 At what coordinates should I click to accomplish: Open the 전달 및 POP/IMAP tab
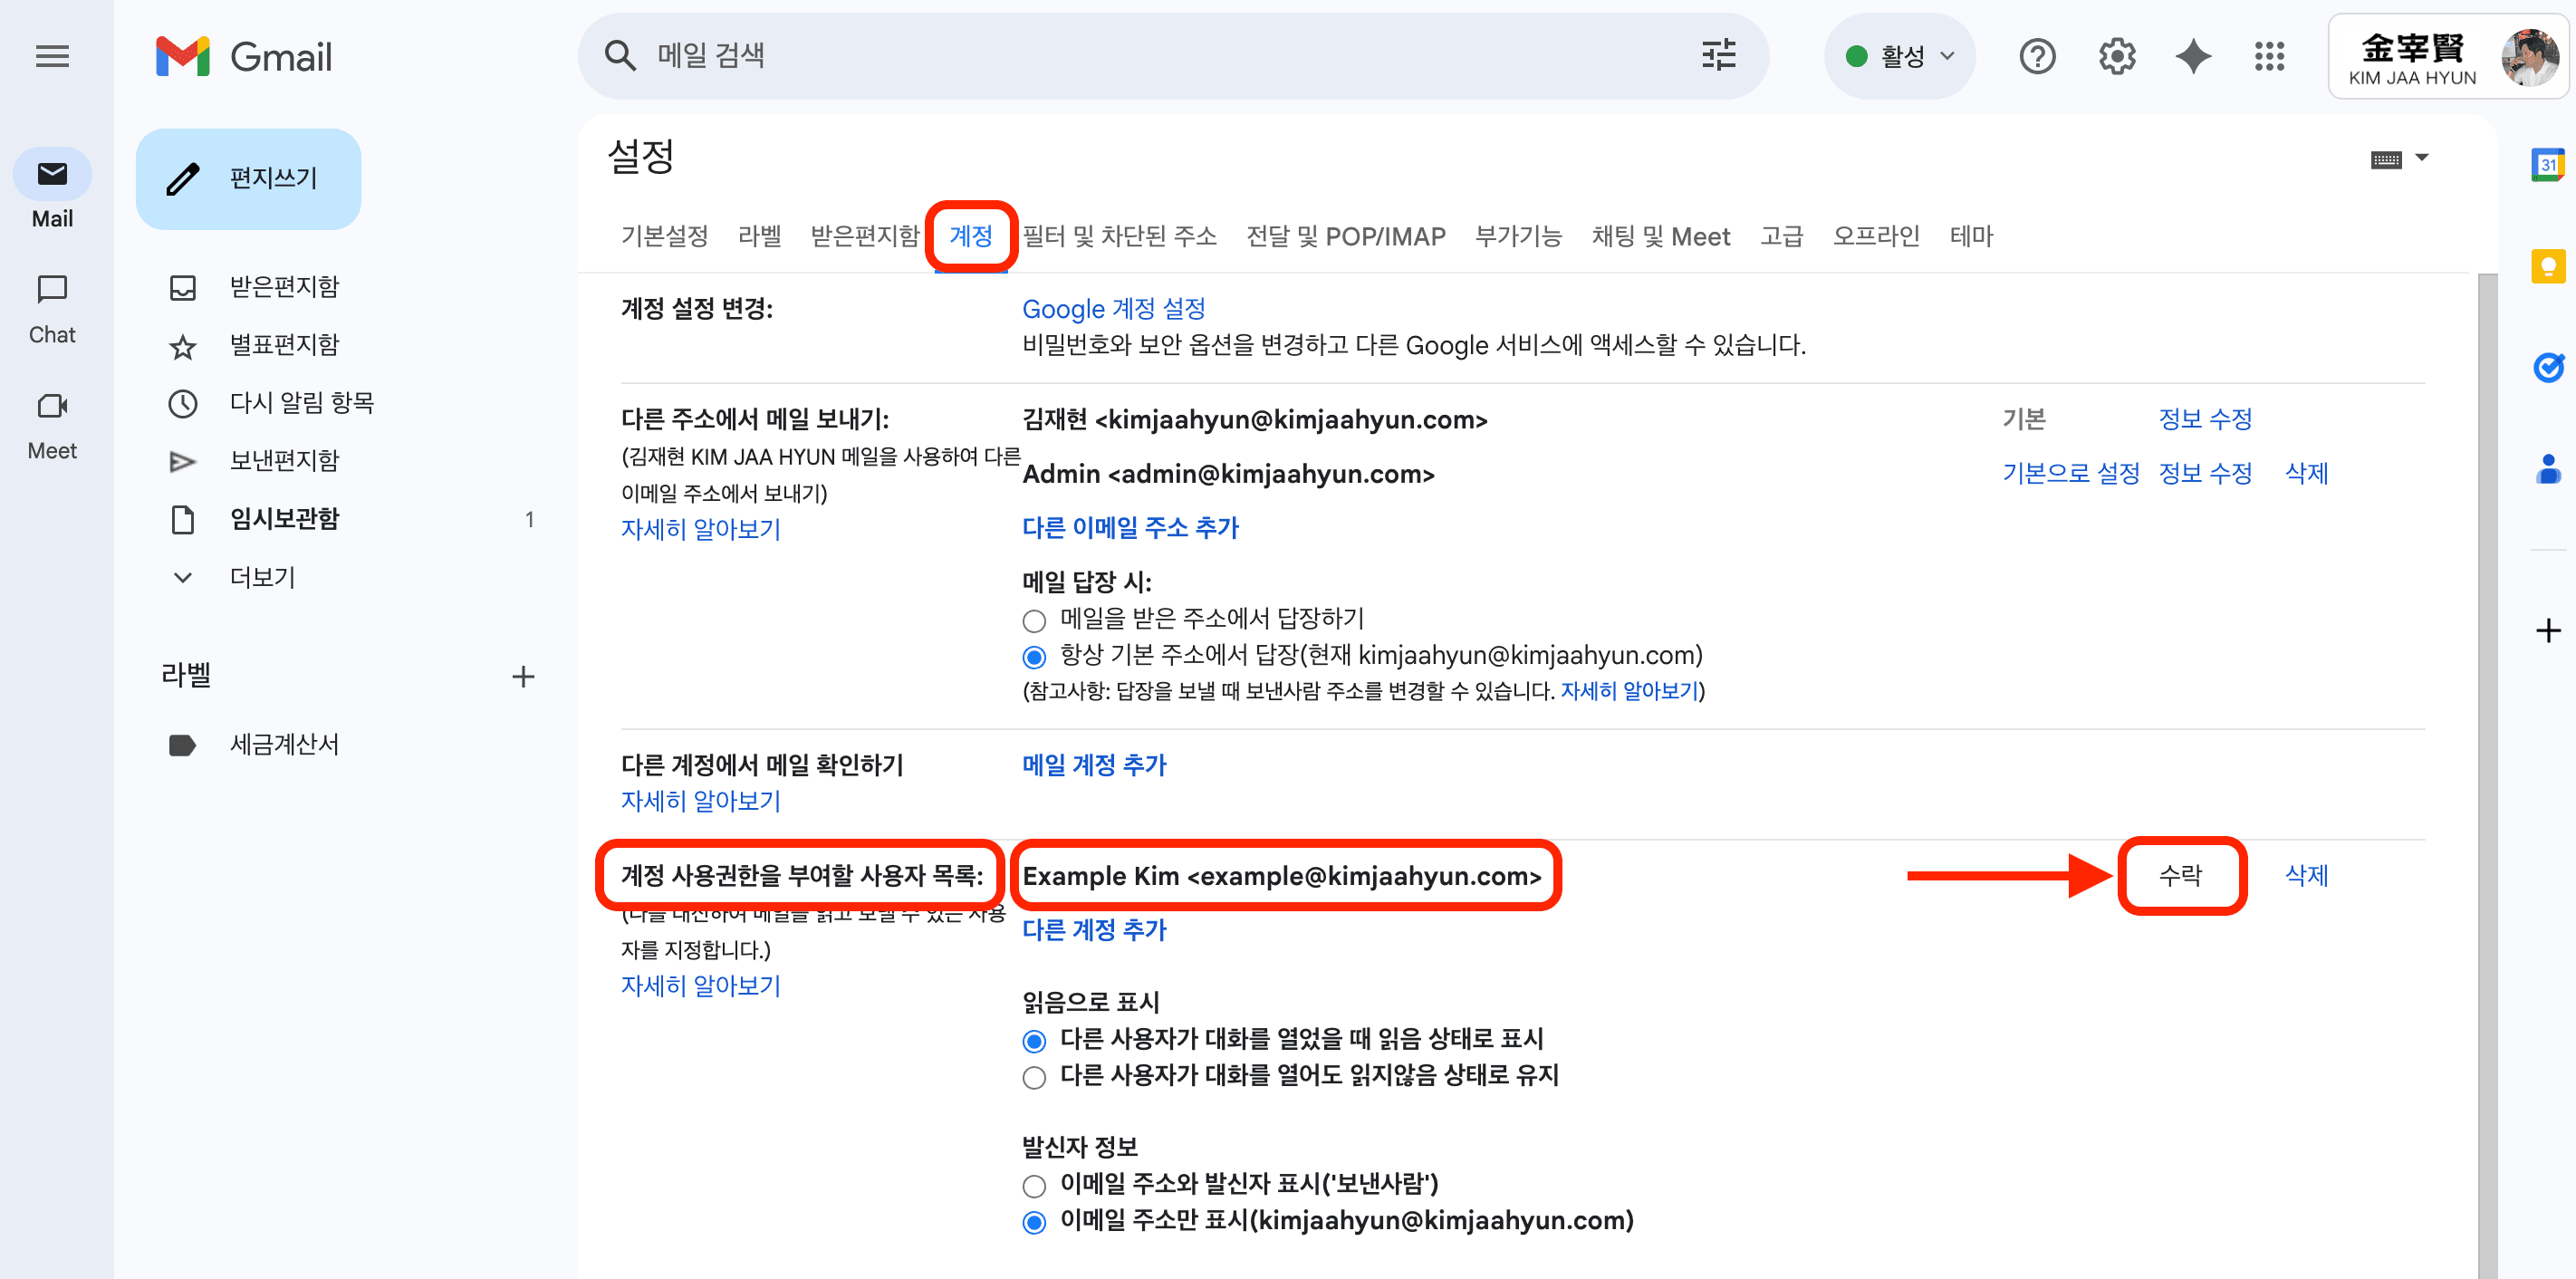[1346, 236]
